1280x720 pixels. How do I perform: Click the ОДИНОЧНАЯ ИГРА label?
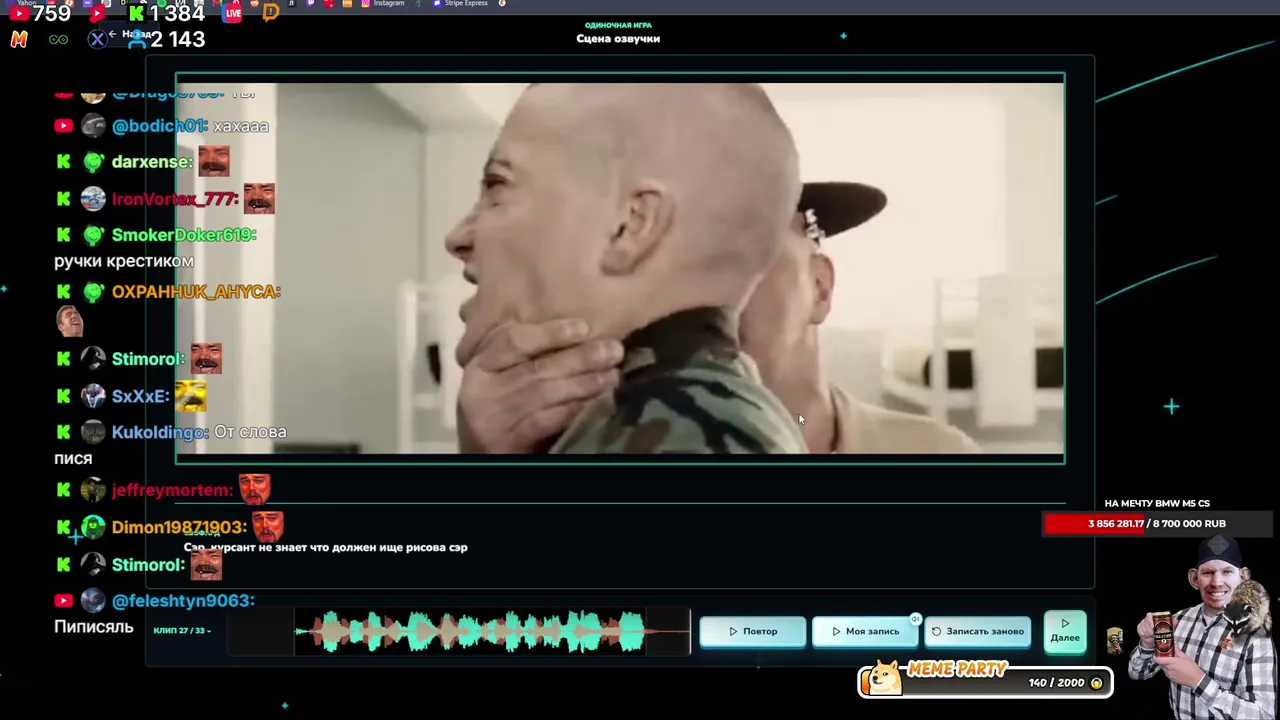point(618,25)
